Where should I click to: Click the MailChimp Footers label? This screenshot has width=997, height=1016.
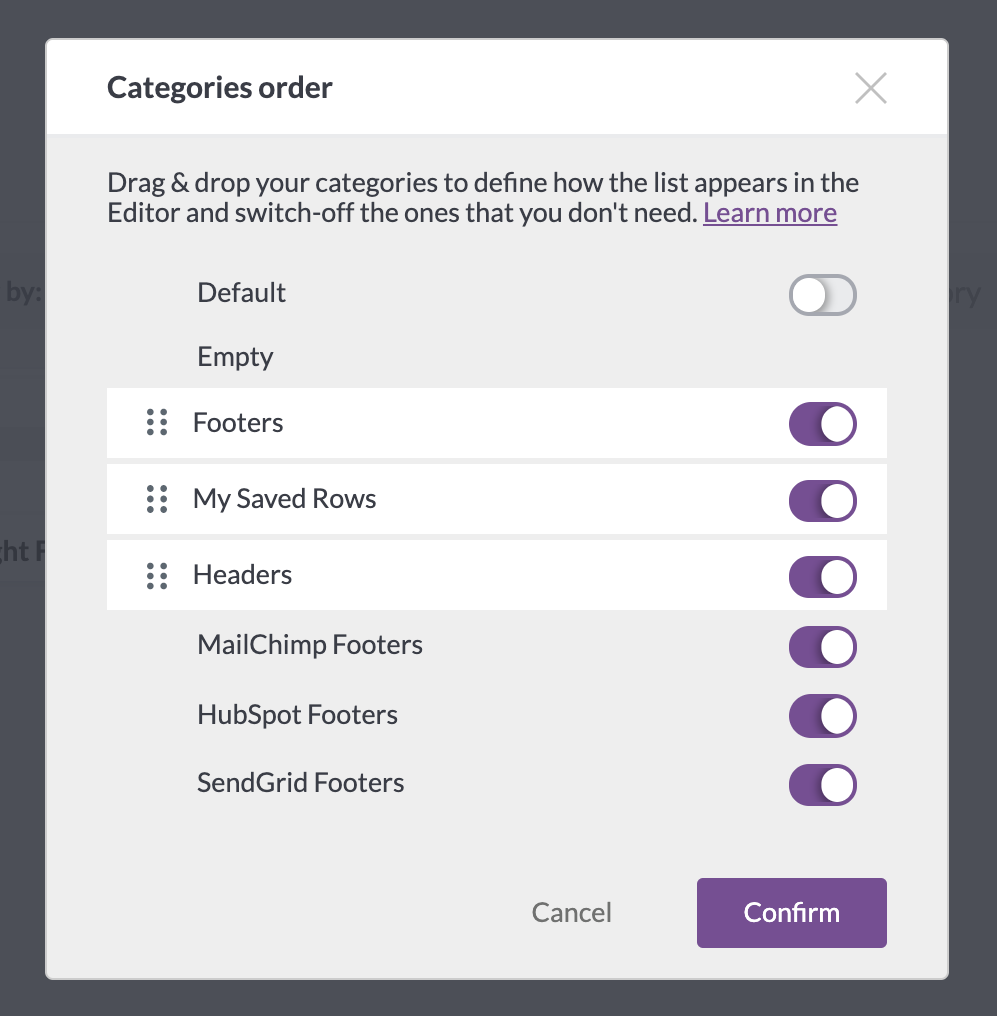tap(310, 645)
